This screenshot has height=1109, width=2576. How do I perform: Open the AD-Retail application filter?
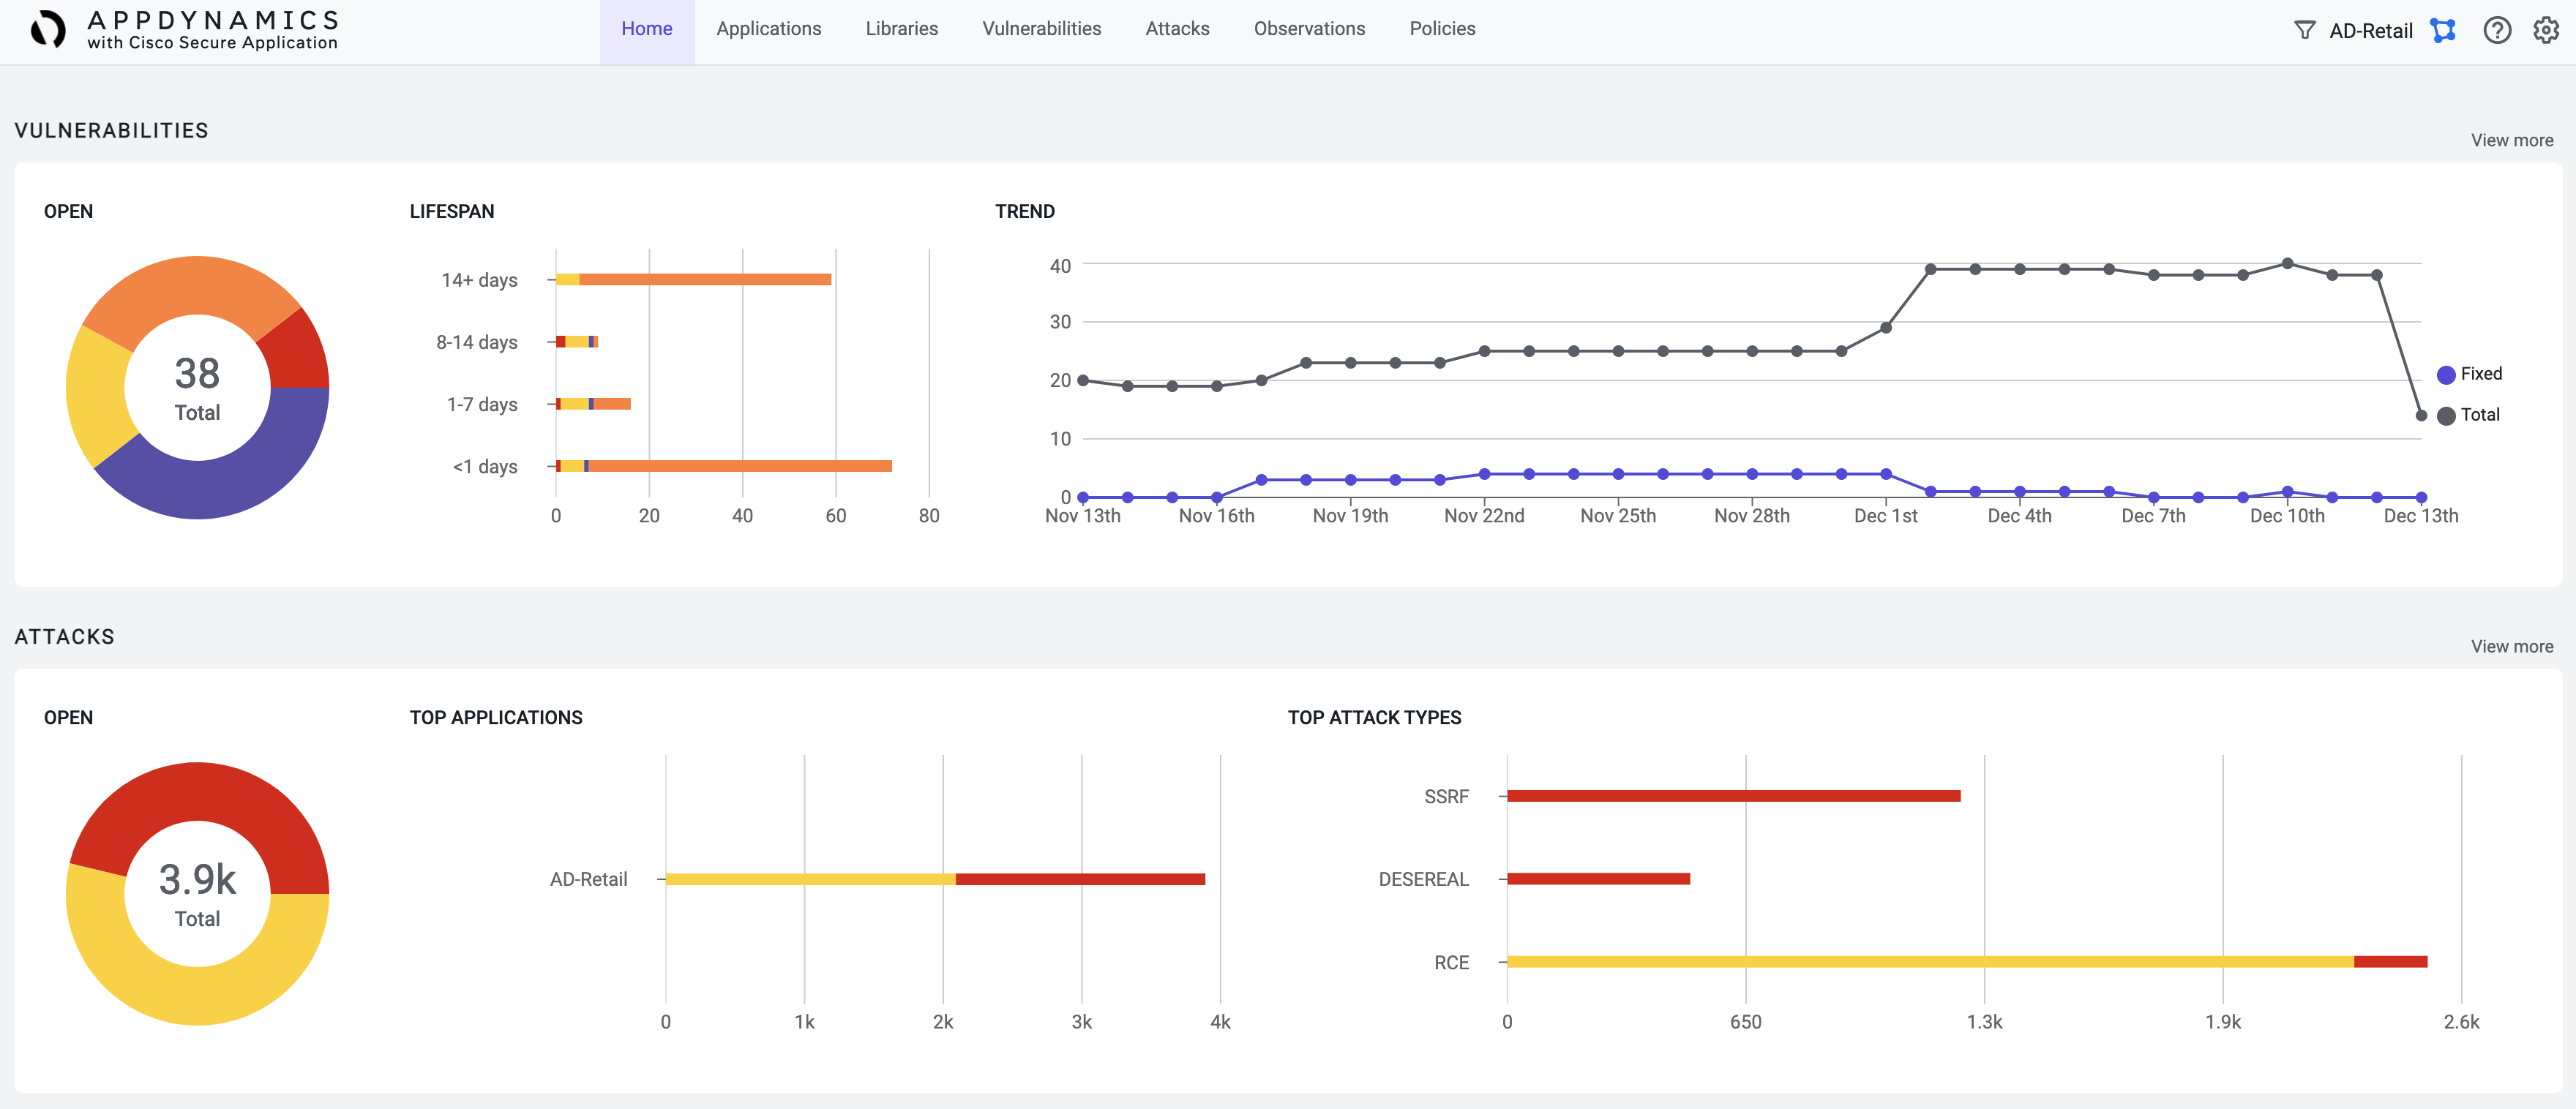(2370, 30)
